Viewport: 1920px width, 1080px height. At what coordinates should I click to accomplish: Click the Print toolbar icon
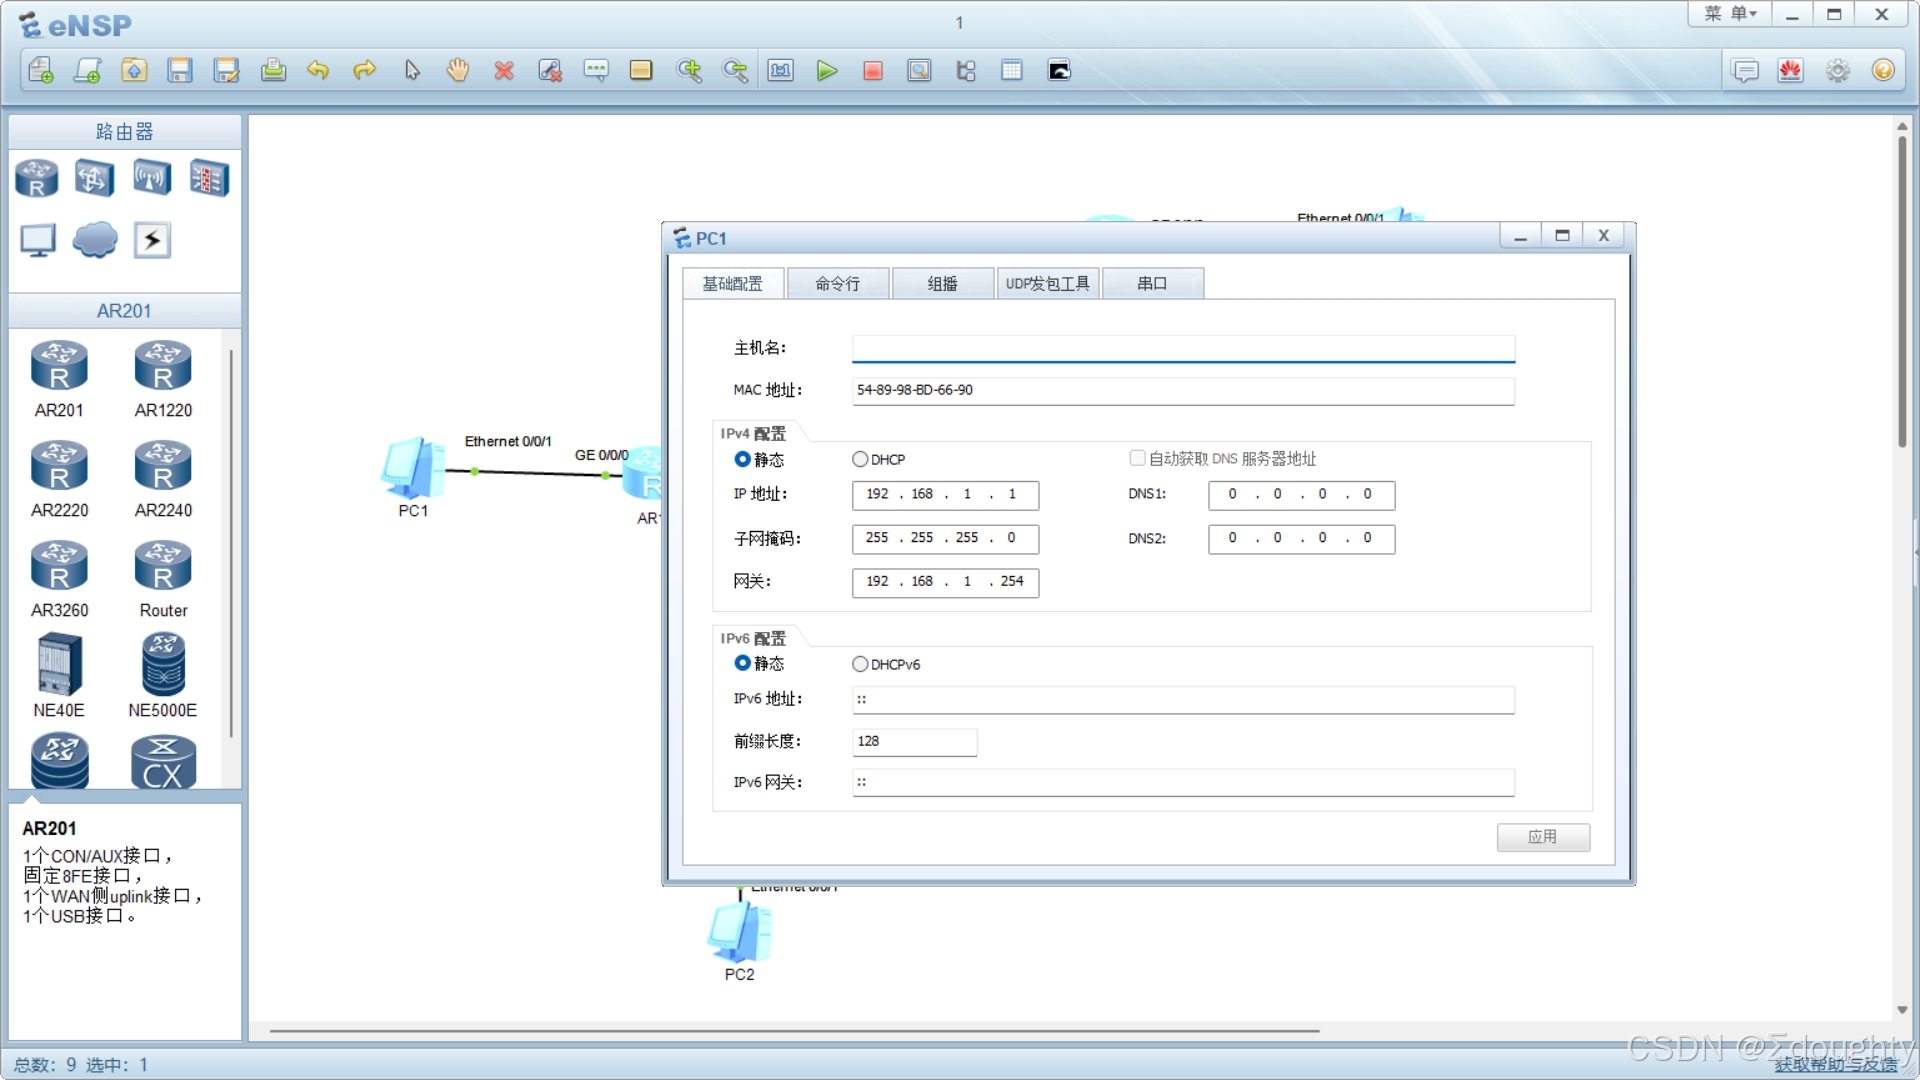(273, 70)
